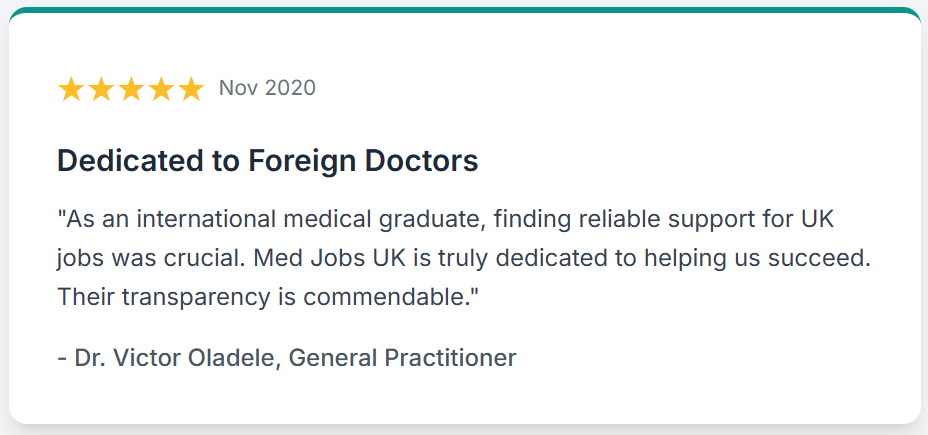Click the review quote starting 'As an international'
928x435 pixels.
click(x=464, y=258)
